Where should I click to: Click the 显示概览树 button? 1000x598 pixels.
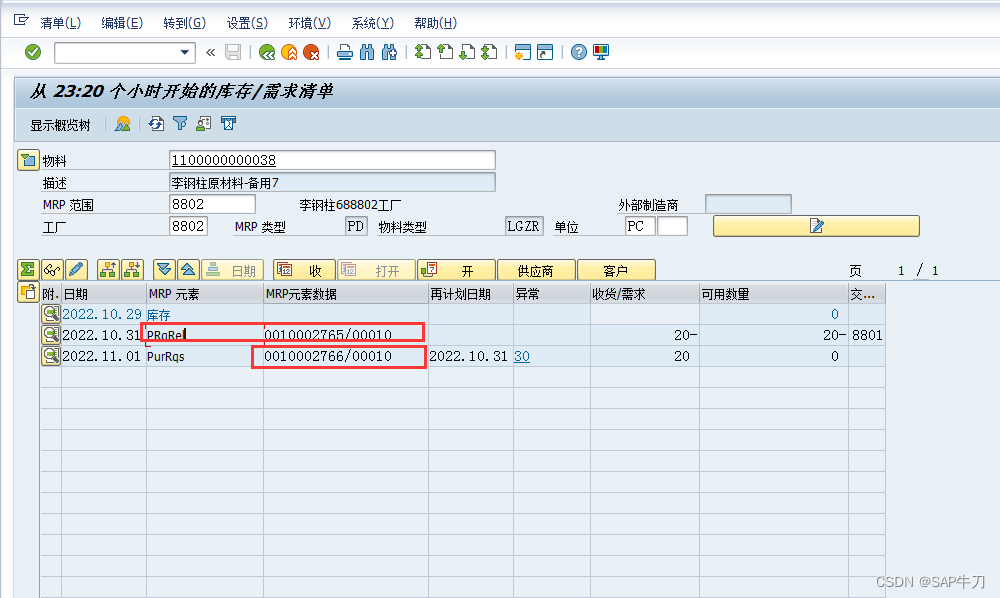click(60, 125)
